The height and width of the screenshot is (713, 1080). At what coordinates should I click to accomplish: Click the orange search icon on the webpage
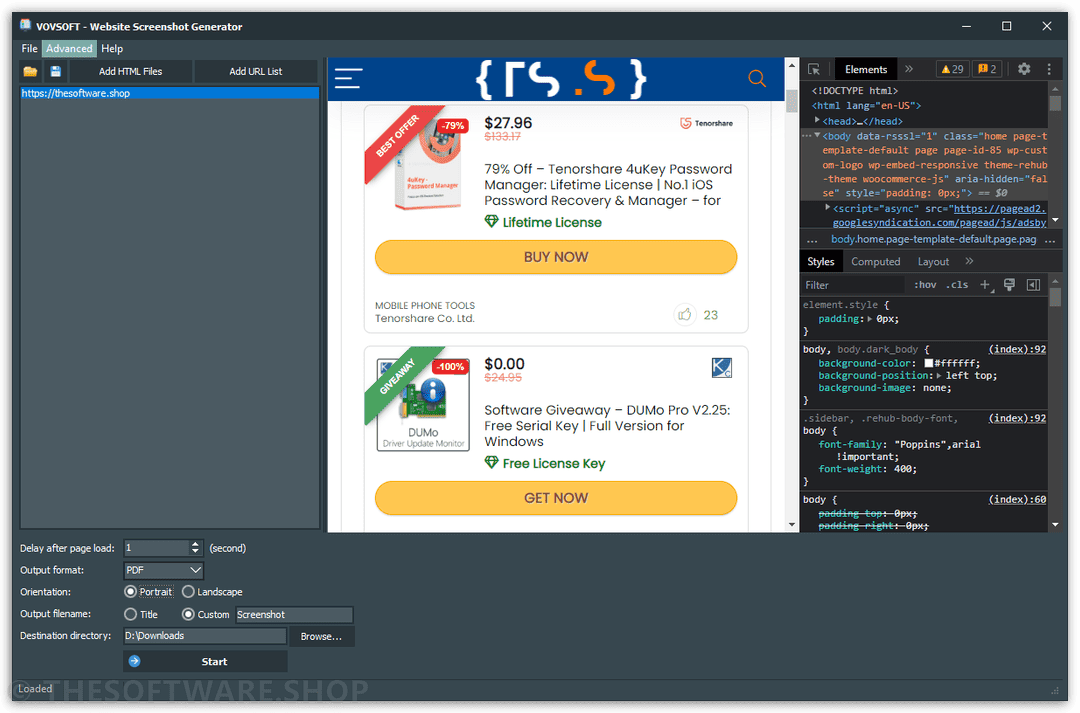[757, 79]
